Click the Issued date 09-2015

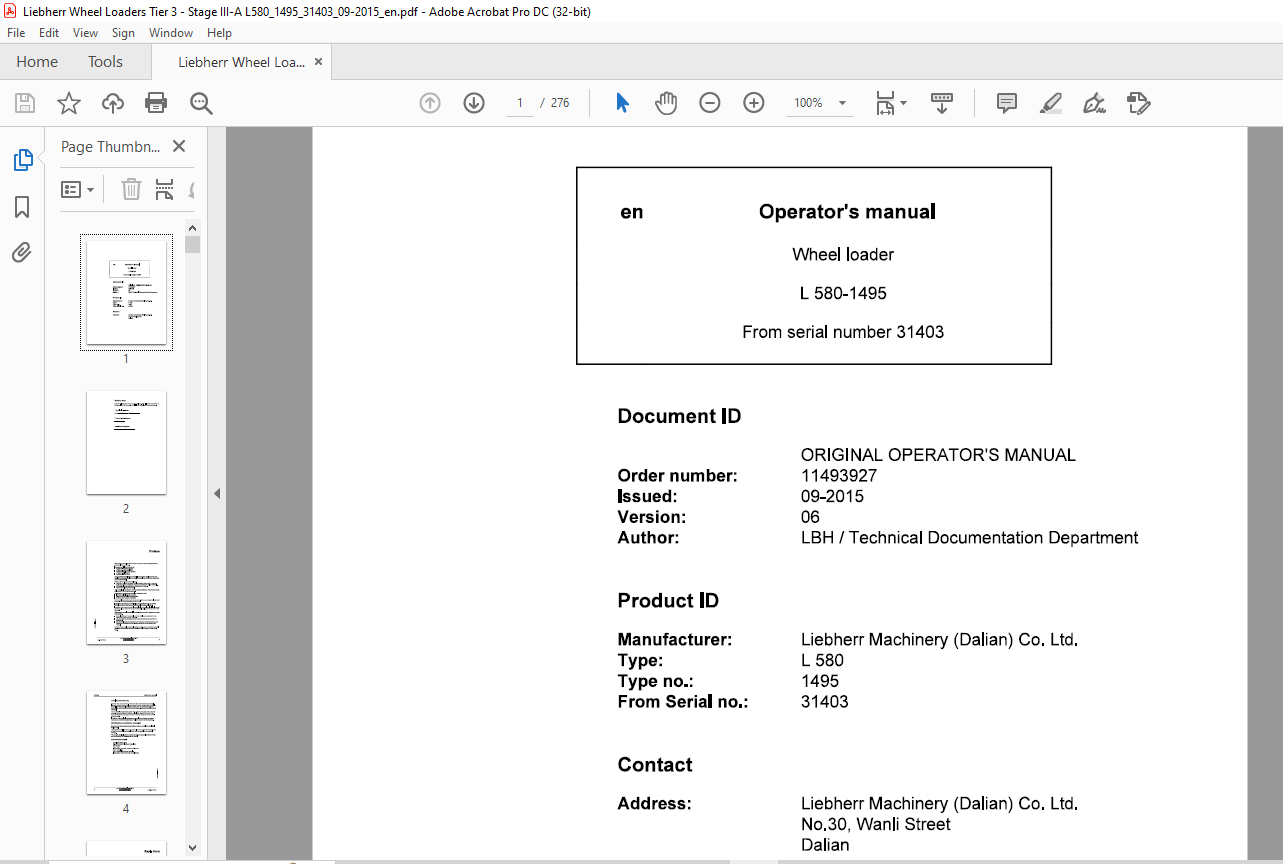tap(832, 497)
